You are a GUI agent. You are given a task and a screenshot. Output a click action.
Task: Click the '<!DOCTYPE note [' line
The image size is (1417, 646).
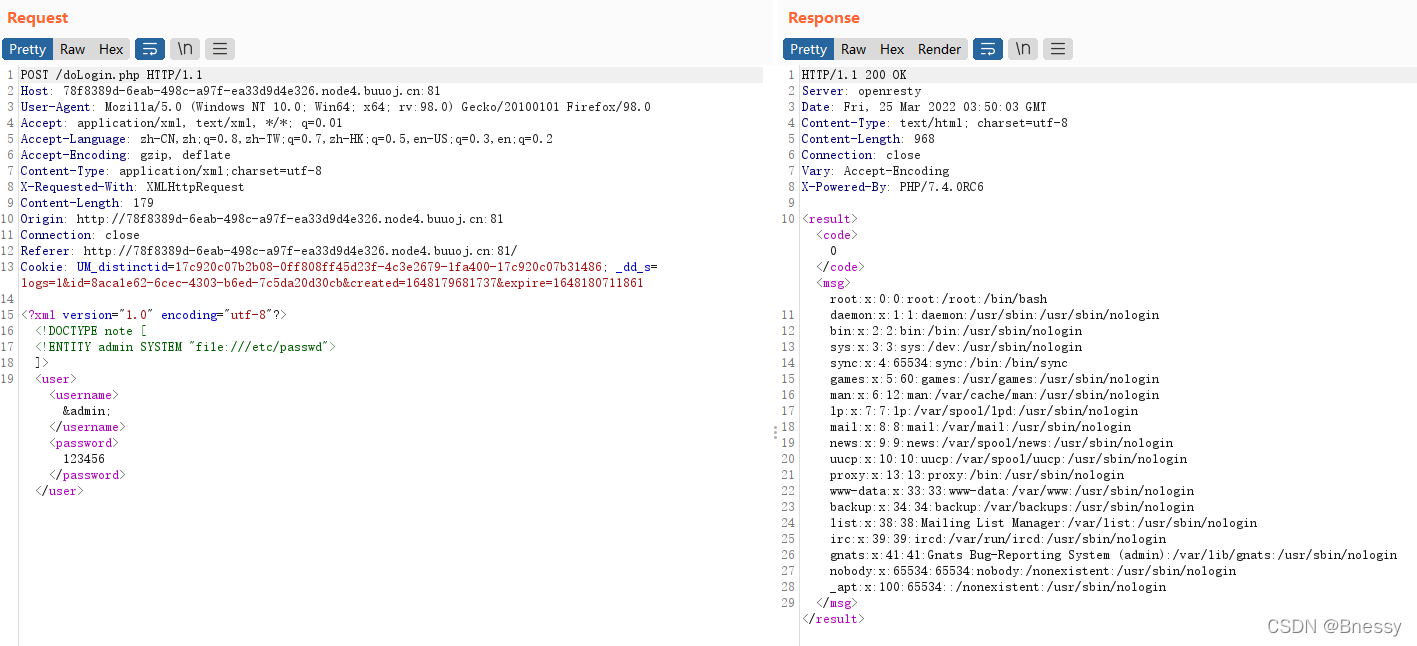point(91,331)
